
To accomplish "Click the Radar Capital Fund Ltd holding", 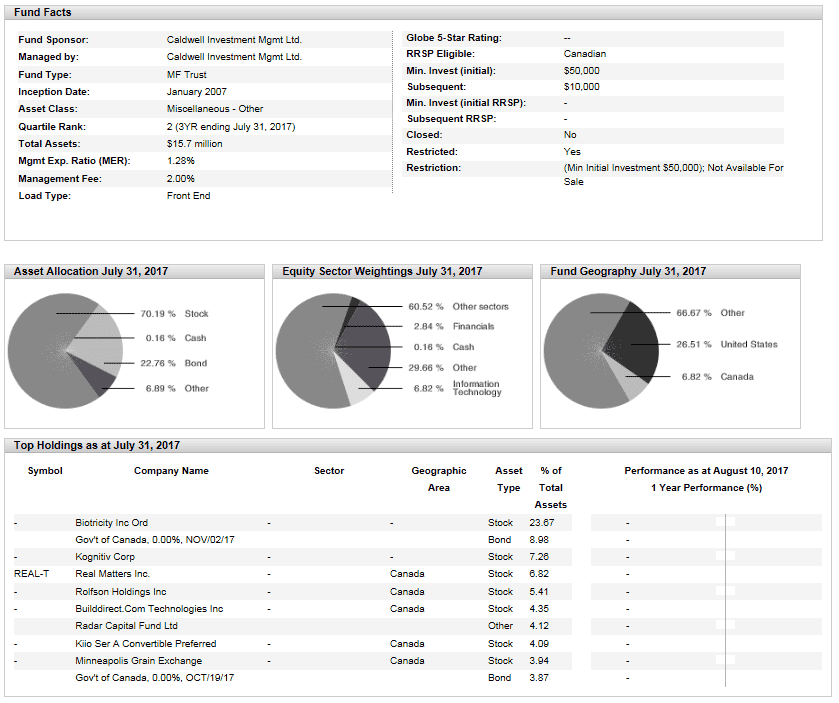I will click(x=126, y=626).
